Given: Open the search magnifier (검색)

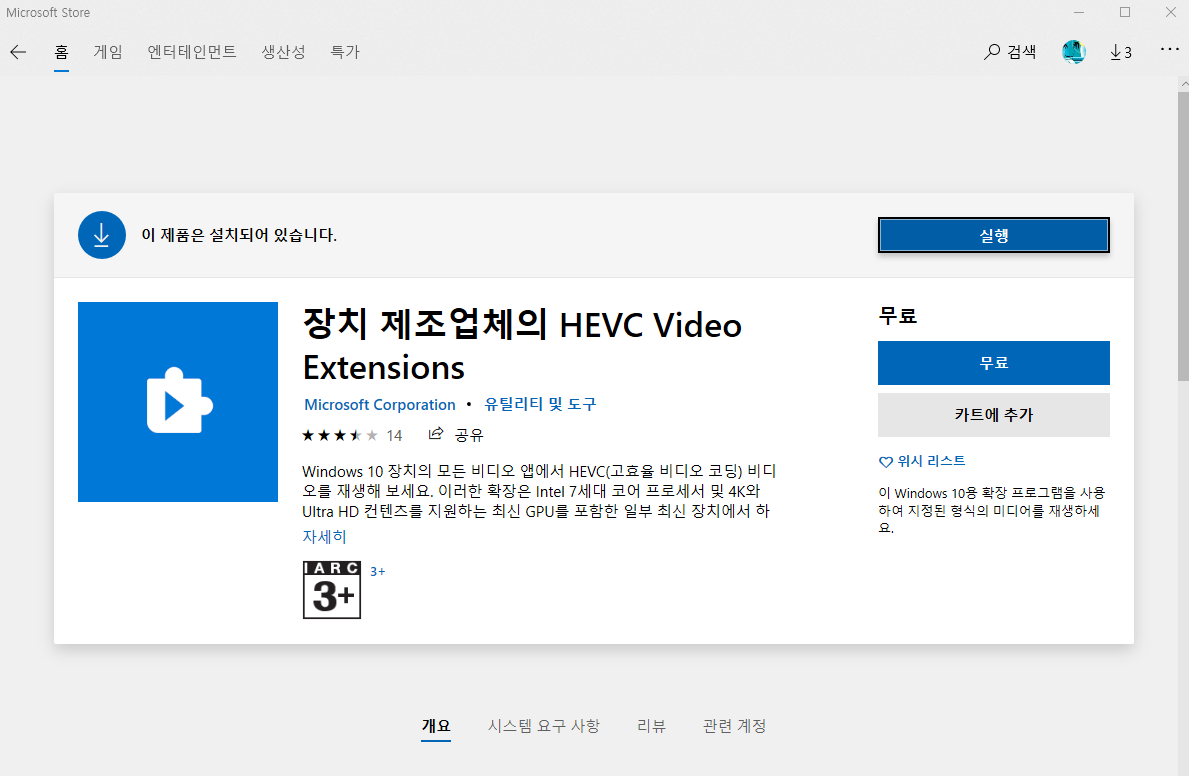Looking at the screenshot, I should (x=1010, y=52).
